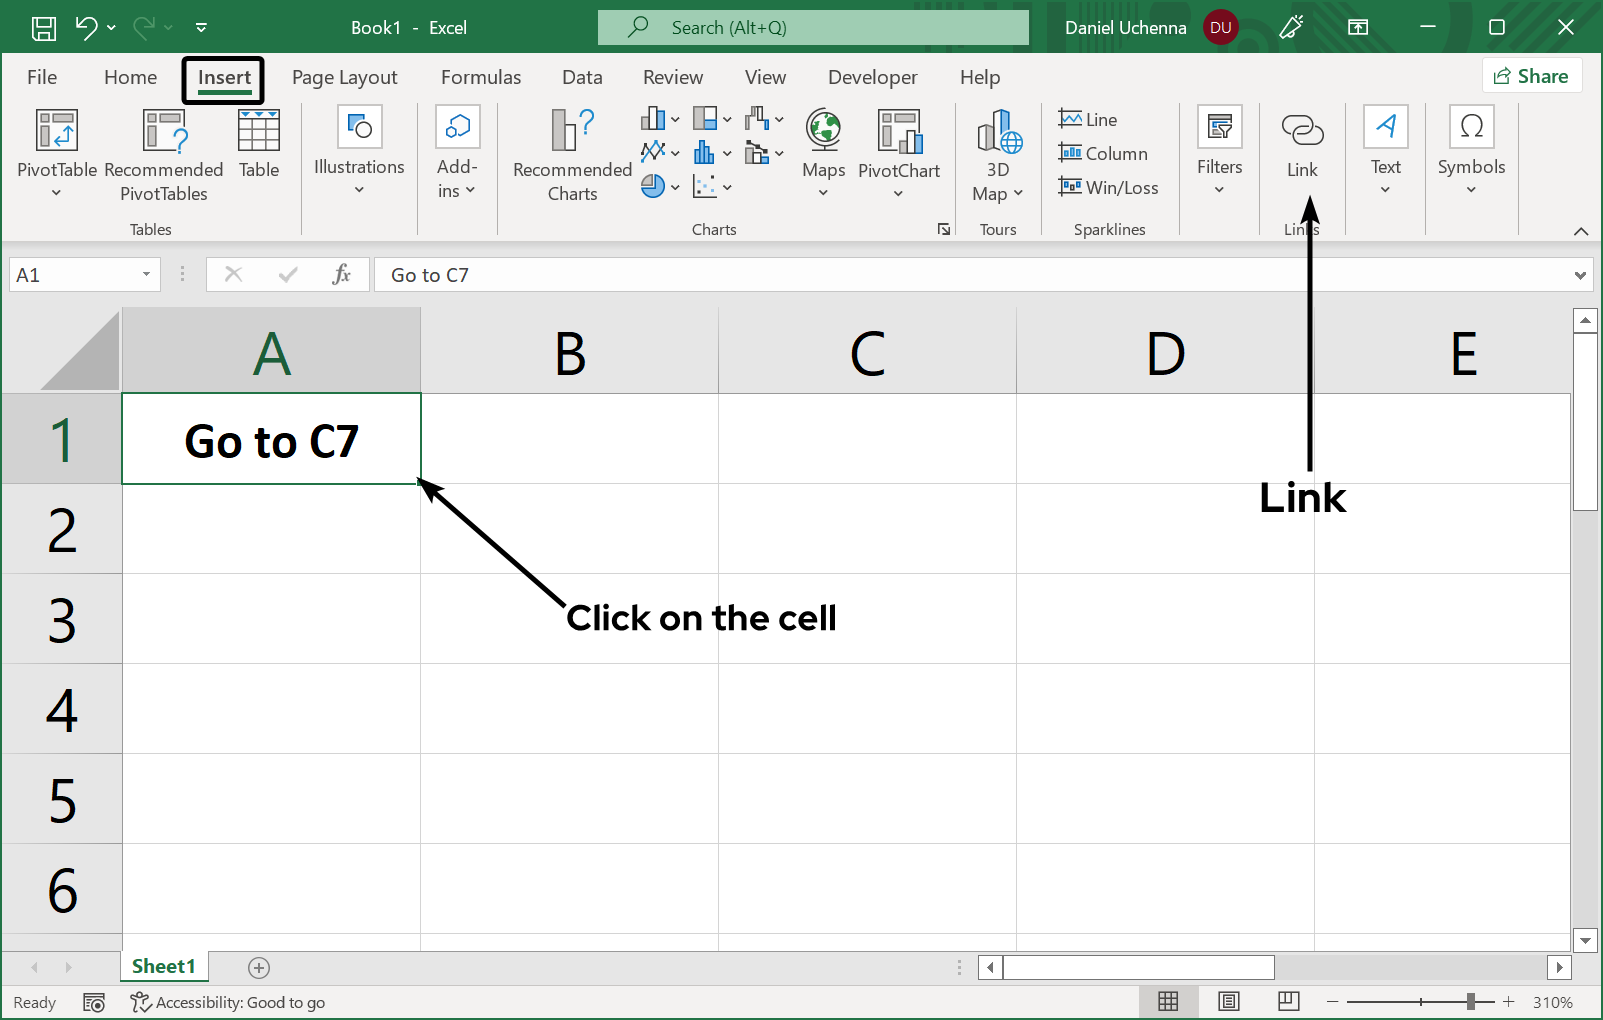Insert a Table

coord(258,145)
